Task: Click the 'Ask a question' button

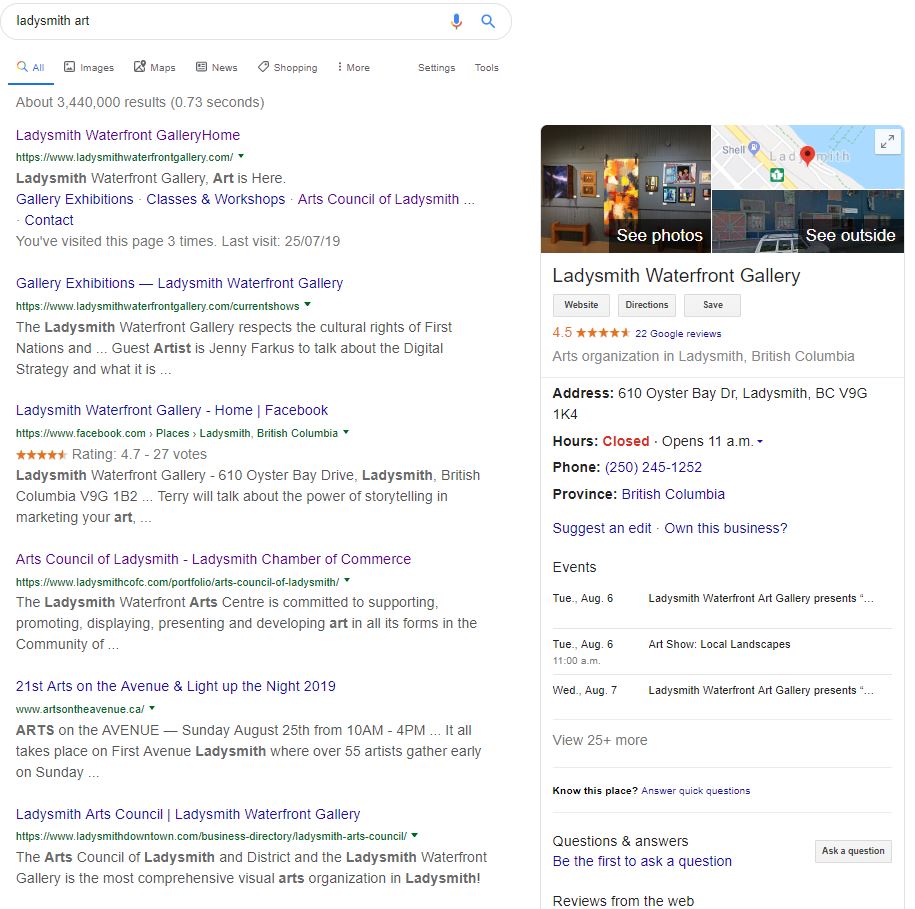Action: point(853,851)
